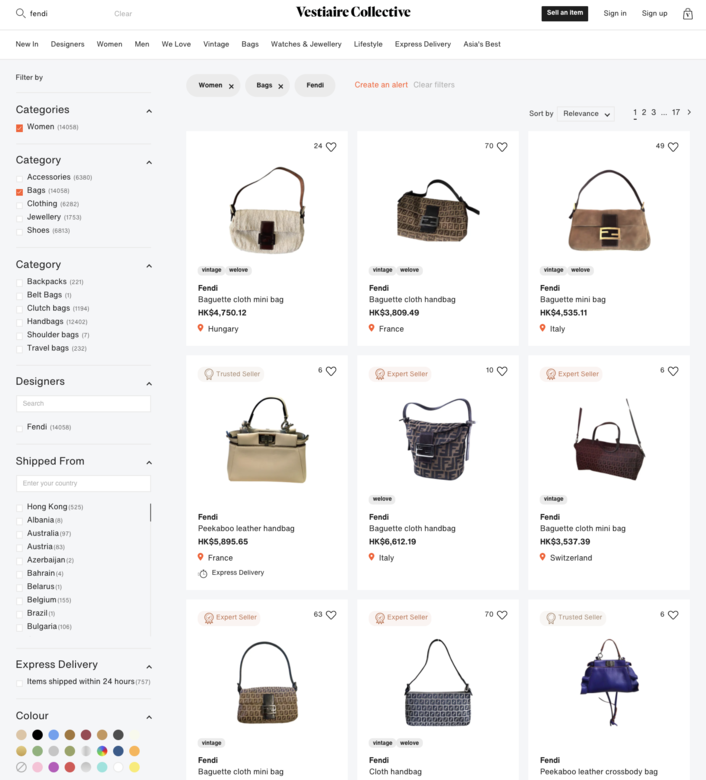This screenshot has height=780, width=706.
Task: Click the Sell an item button
Action: [565, 13]
